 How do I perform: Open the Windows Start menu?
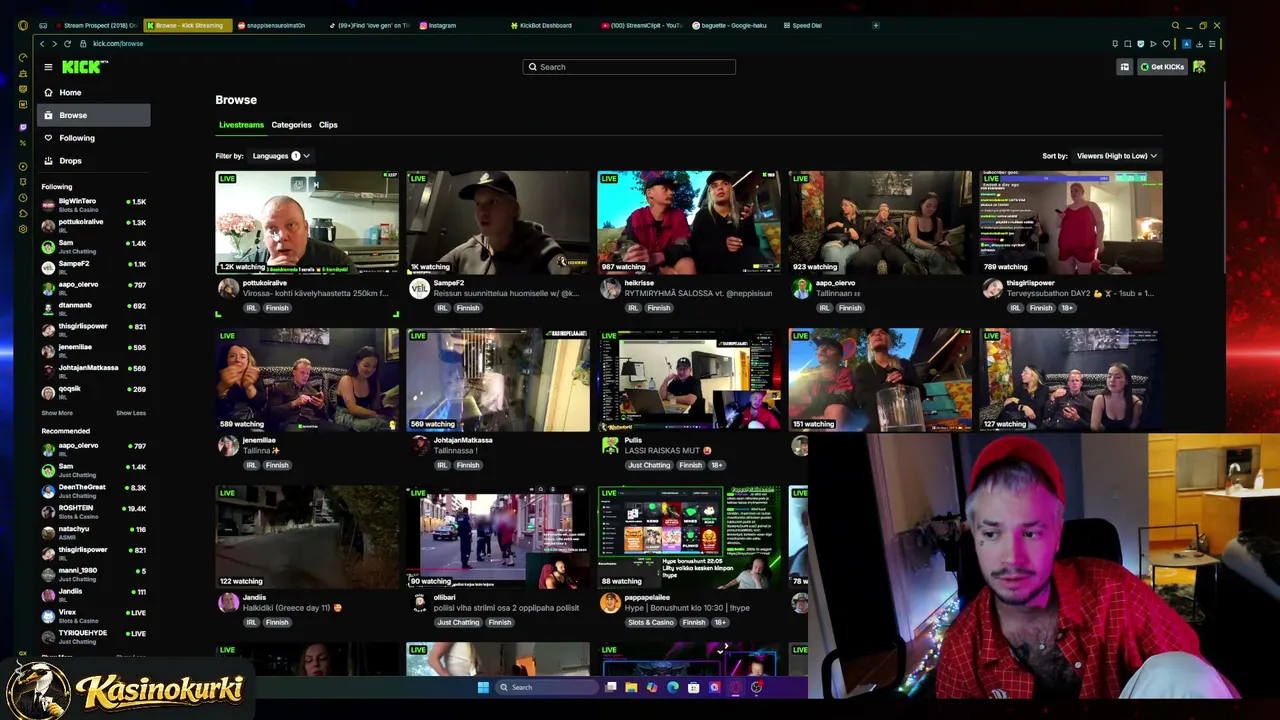tap(483, 687)
